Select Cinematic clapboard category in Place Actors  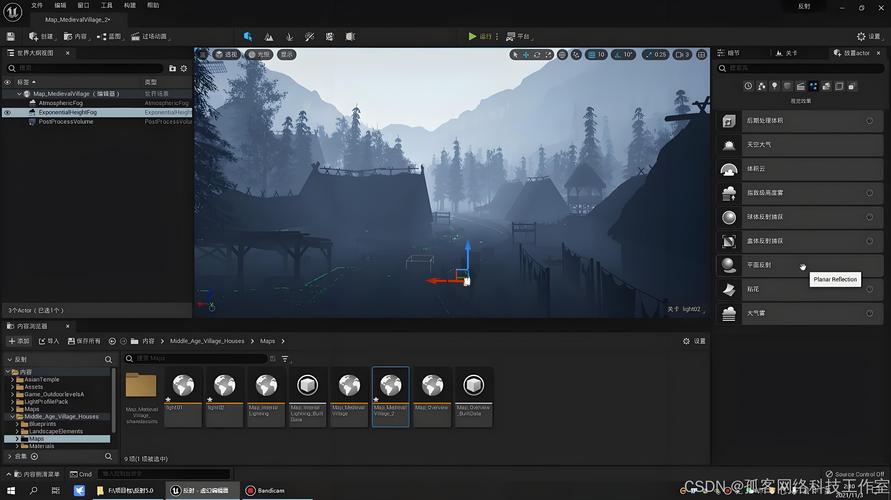[x=800, y=86]
